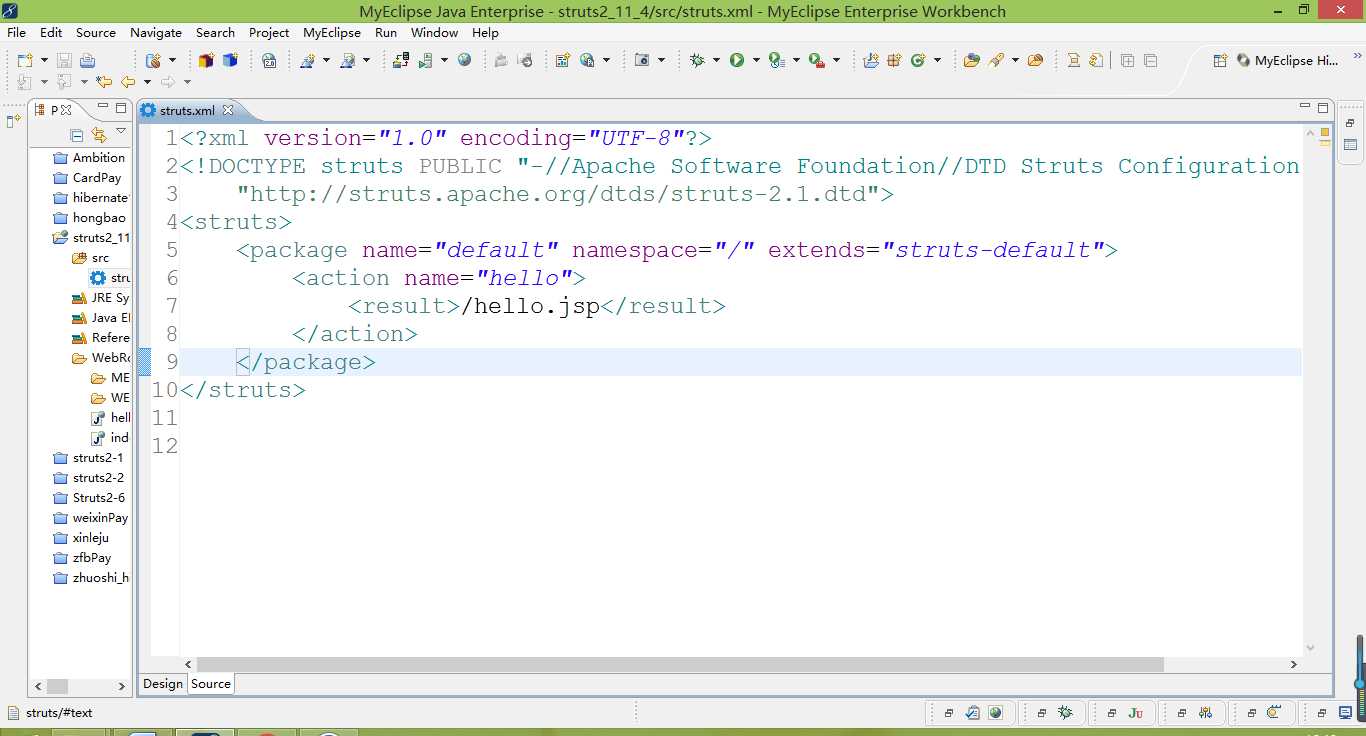Select the weixinPay project
The image size is (1366, 736).
pyautogui.click(x=91, y=518)
